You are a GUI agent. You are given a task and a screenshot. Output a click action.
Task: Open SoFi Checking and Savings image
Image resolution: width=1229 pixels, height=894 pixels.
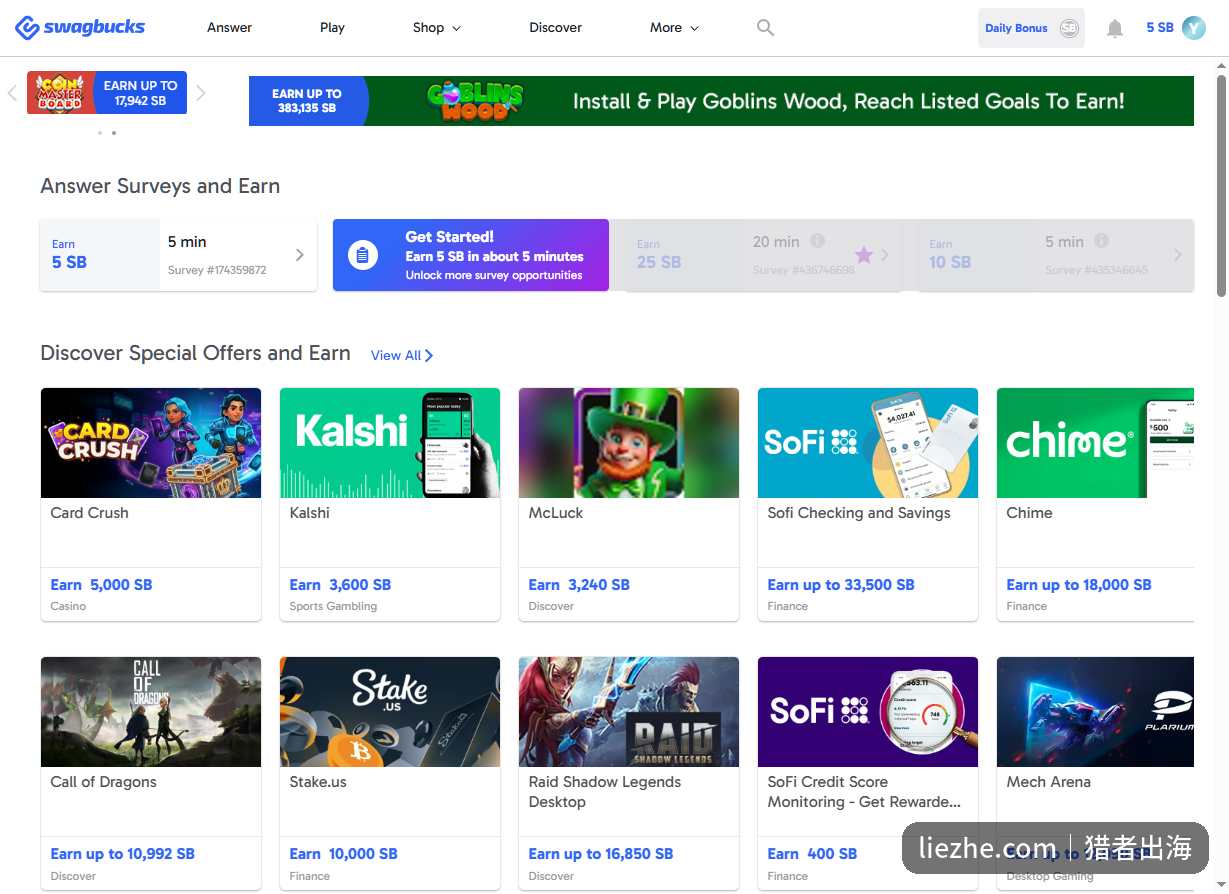click(x=868, y=443)
